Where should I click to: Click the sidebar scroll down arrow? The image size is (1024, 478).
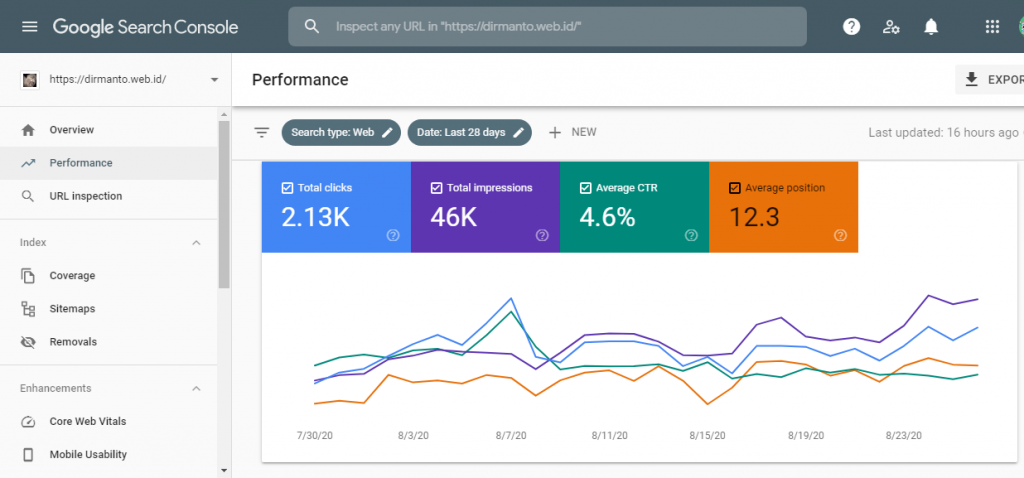coord(224,470)
